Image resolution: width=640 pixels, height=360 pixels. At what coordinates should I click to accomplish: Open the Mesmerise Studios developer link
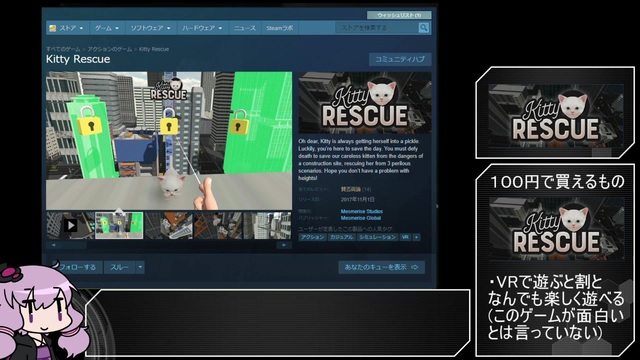[362, 211]
